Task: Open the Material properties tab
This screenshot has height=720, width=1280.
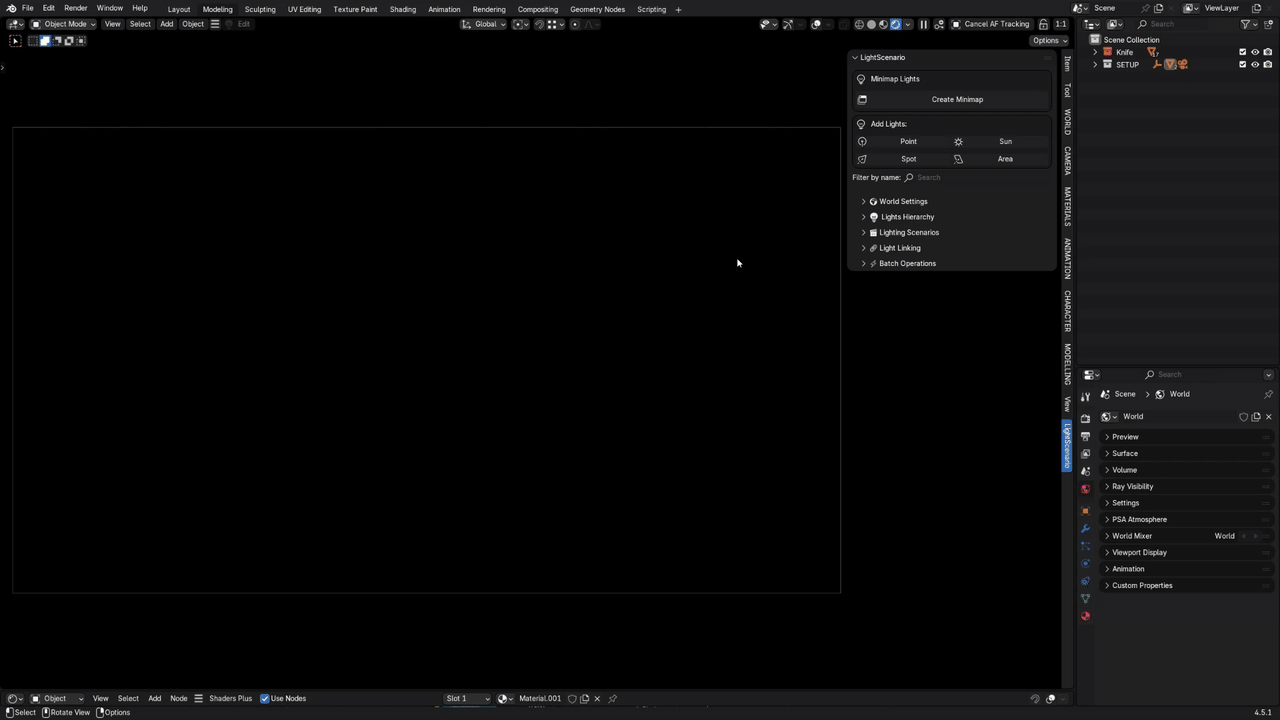Action: (1085, 616)
